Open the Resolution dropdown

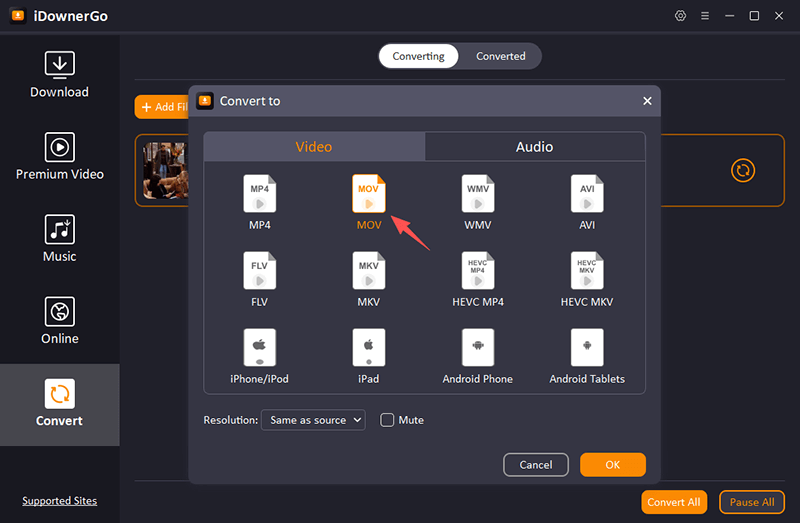tap(313, 420)
